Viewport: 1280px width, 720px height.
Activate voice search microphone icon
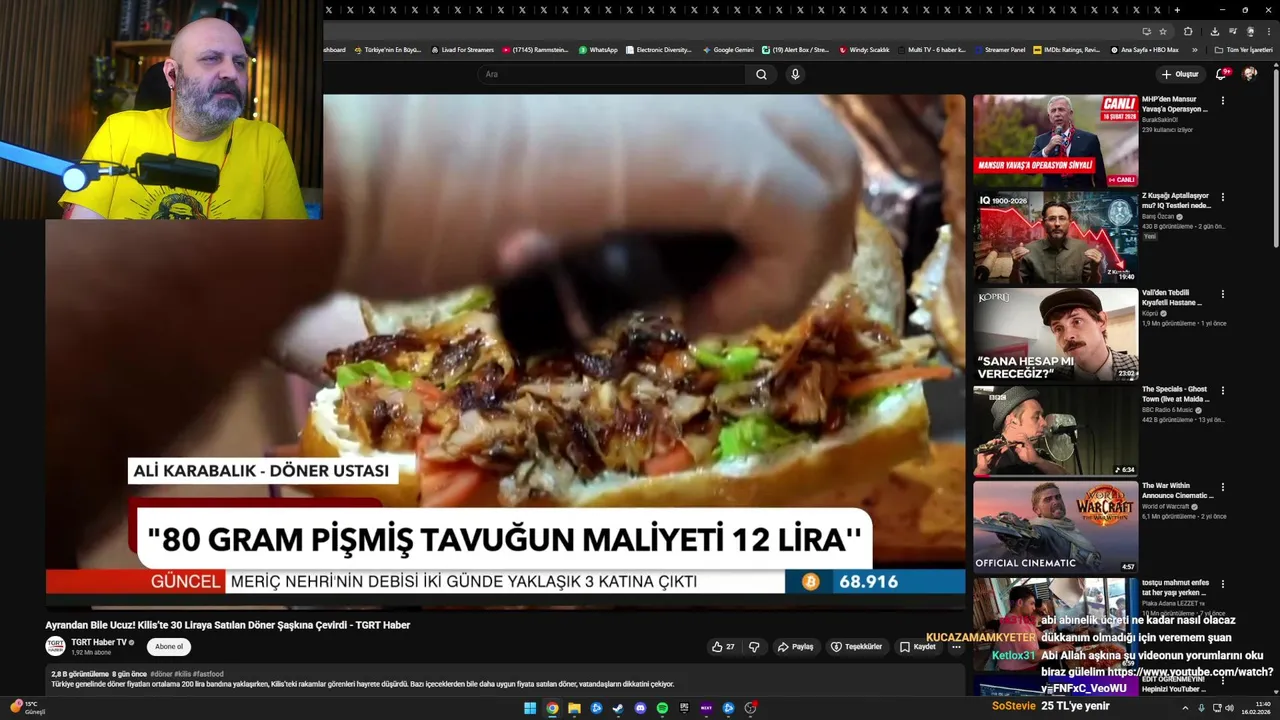795,74
